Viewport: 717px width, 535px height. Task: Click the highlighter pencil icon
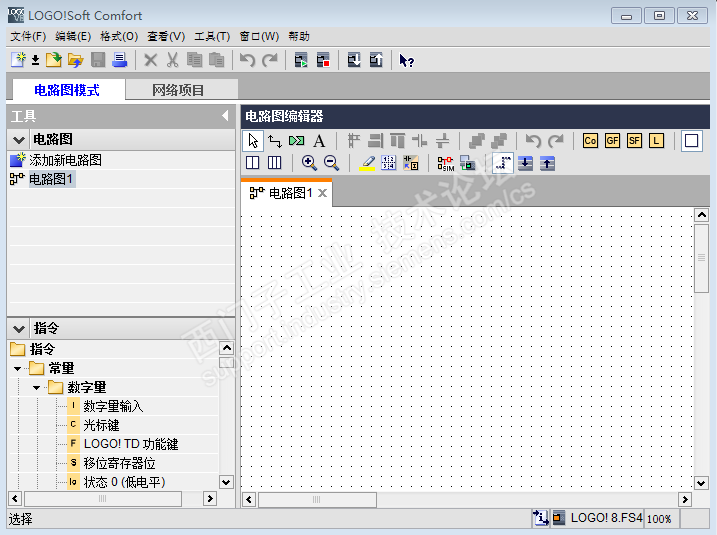[x=367, y=163]
